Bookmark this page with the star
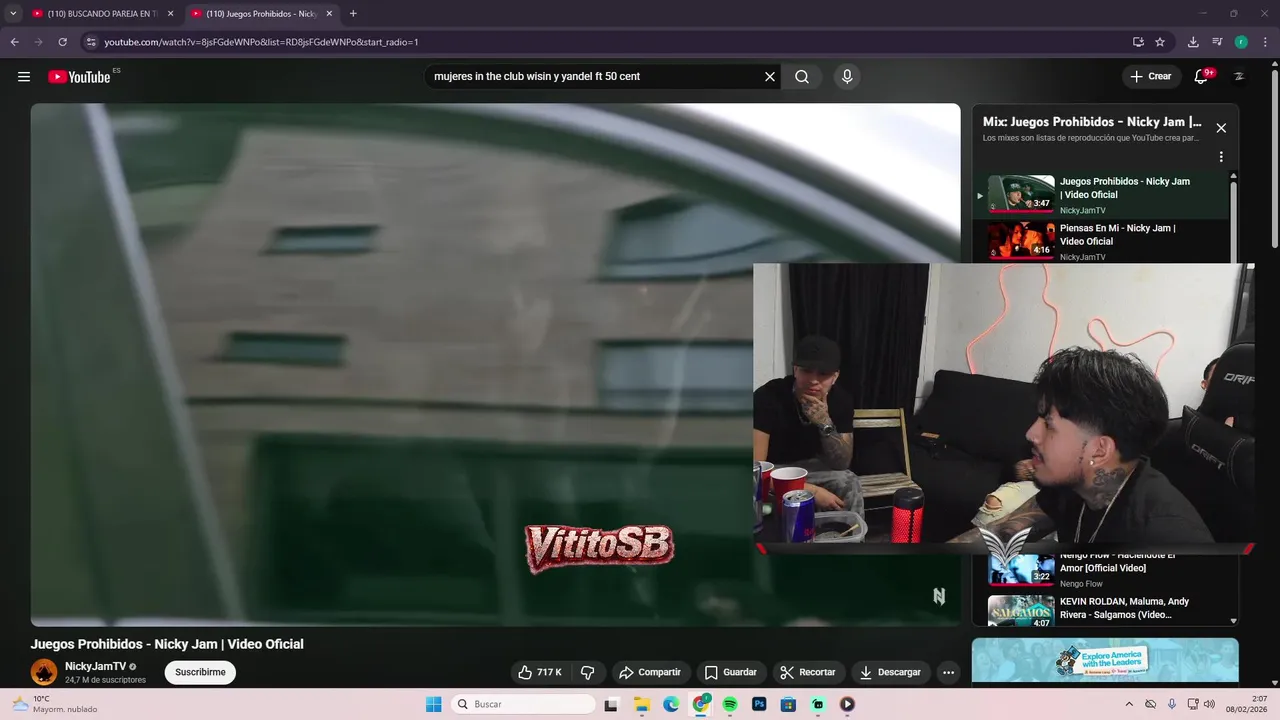The image size is (1280, 720). click(1160, 42)
